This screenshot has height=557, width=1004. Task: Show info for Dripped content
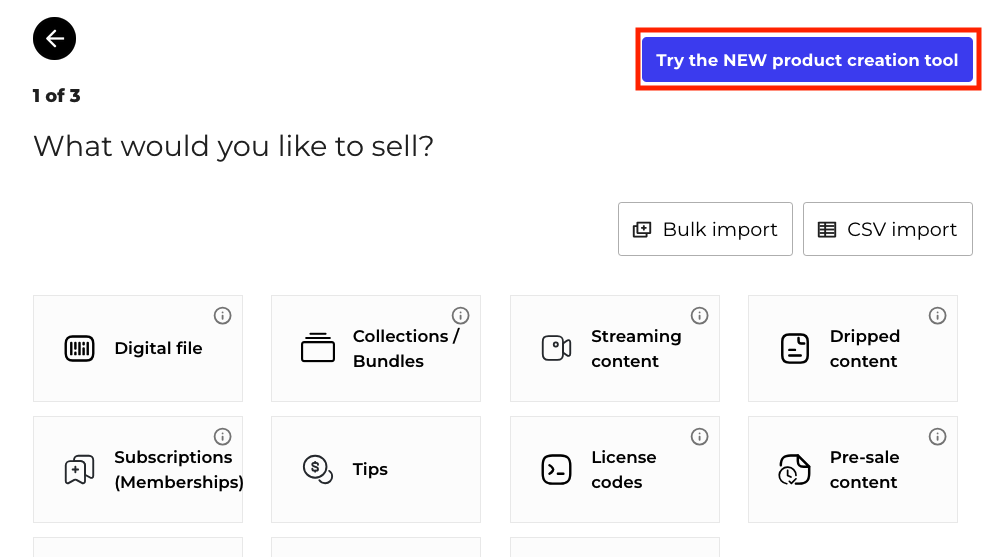[x=938, y=316]
